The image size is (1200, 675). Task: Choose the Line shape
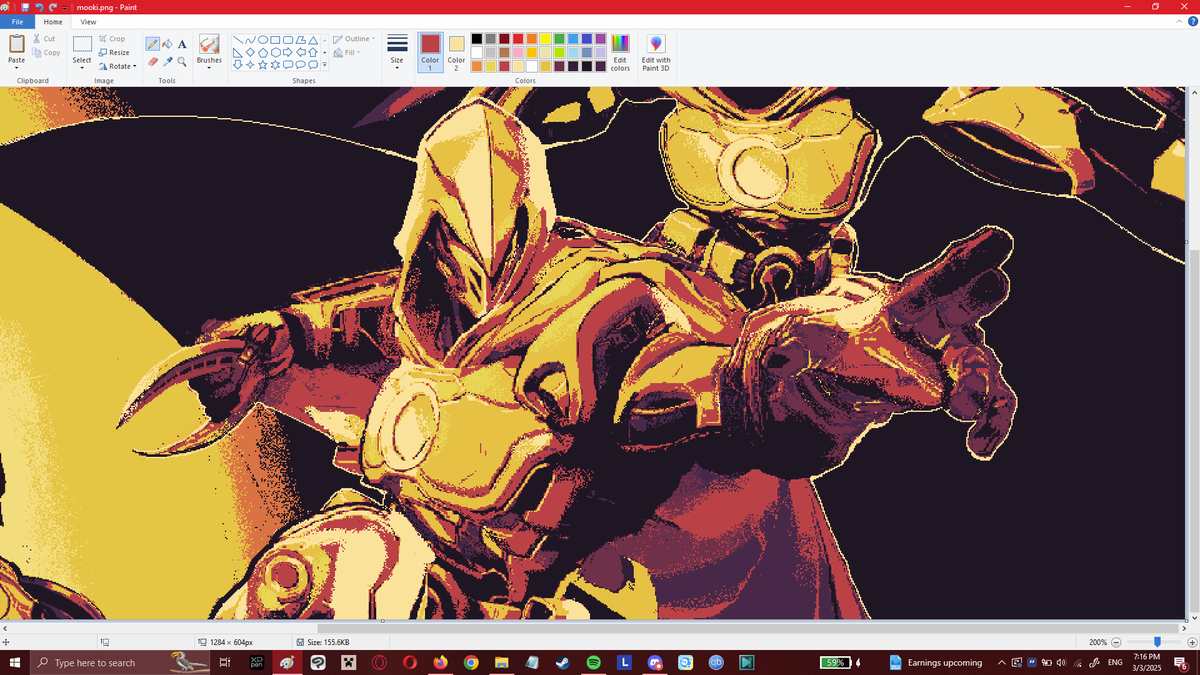(x=238, y=40)
